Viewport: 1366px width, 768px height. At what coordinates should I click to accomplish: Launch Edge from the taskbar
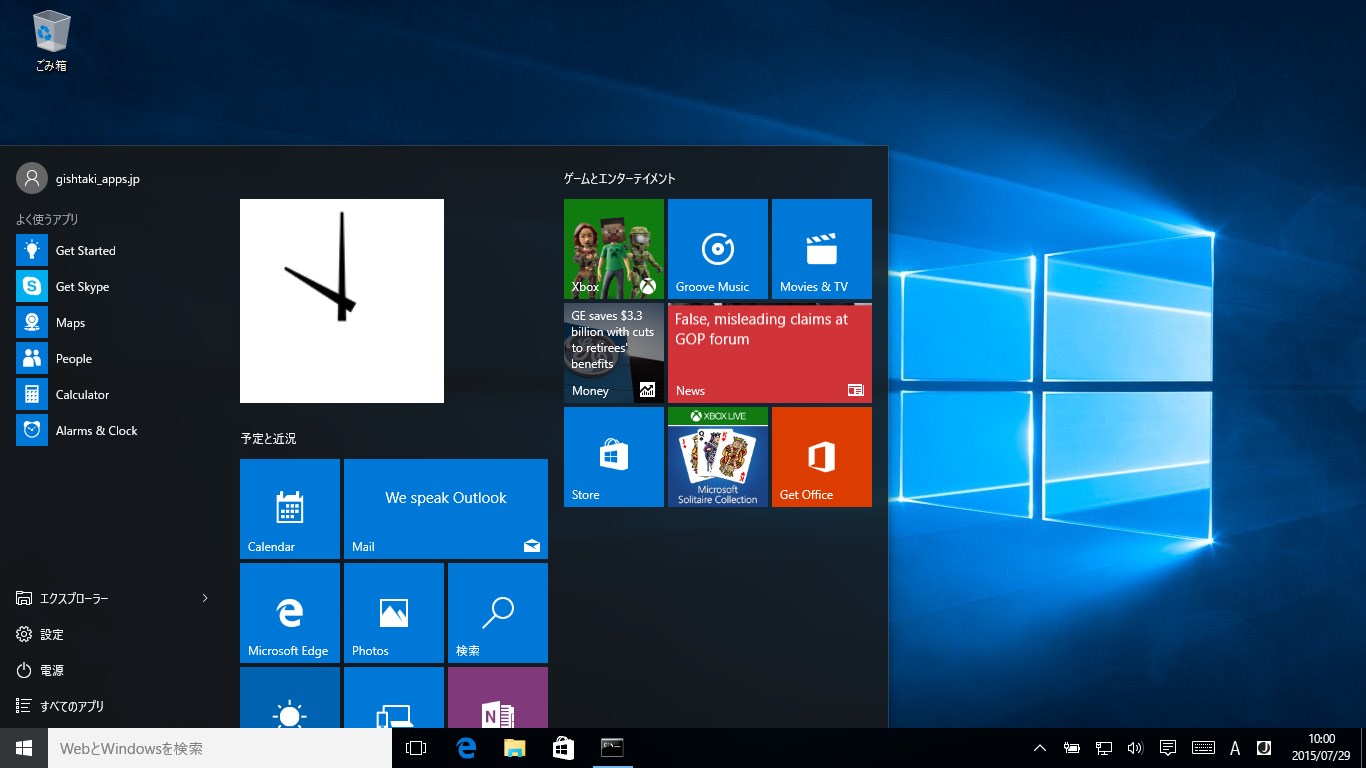pyautogui.click(x=465, y=748)
